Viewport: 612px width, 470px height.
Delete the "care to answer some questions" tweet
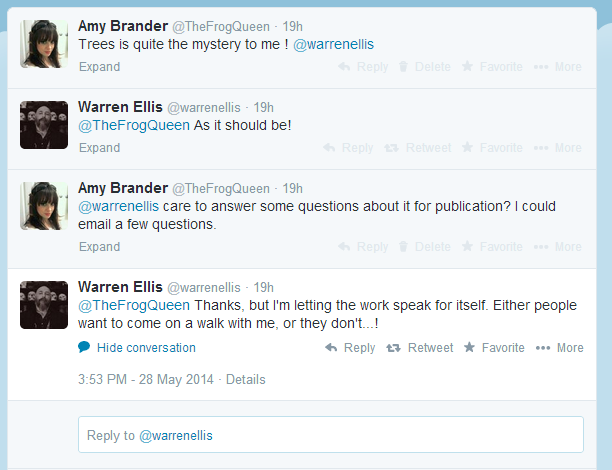click(425, 247)
